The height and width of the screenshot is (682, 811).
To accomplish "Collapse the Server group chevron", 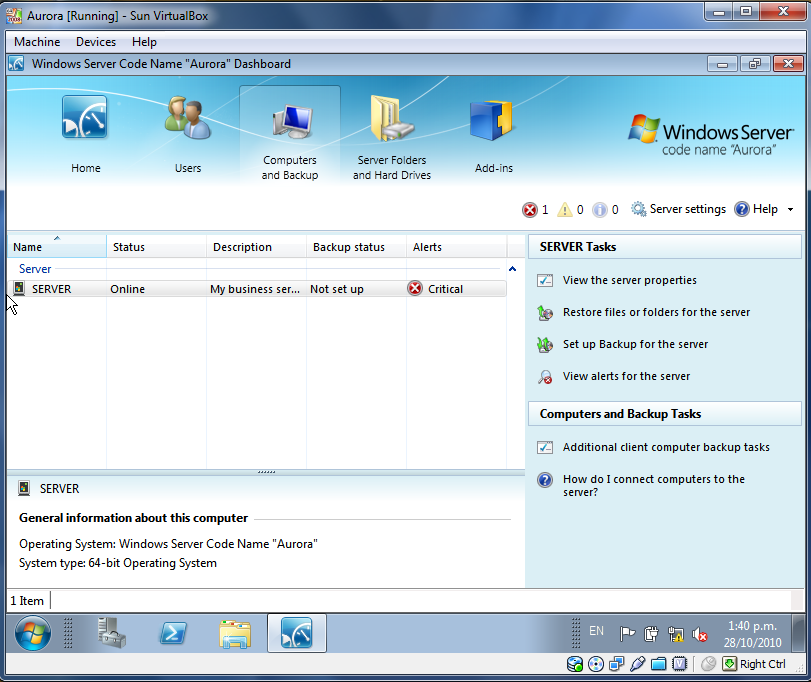I will click(x=513, y=269).
